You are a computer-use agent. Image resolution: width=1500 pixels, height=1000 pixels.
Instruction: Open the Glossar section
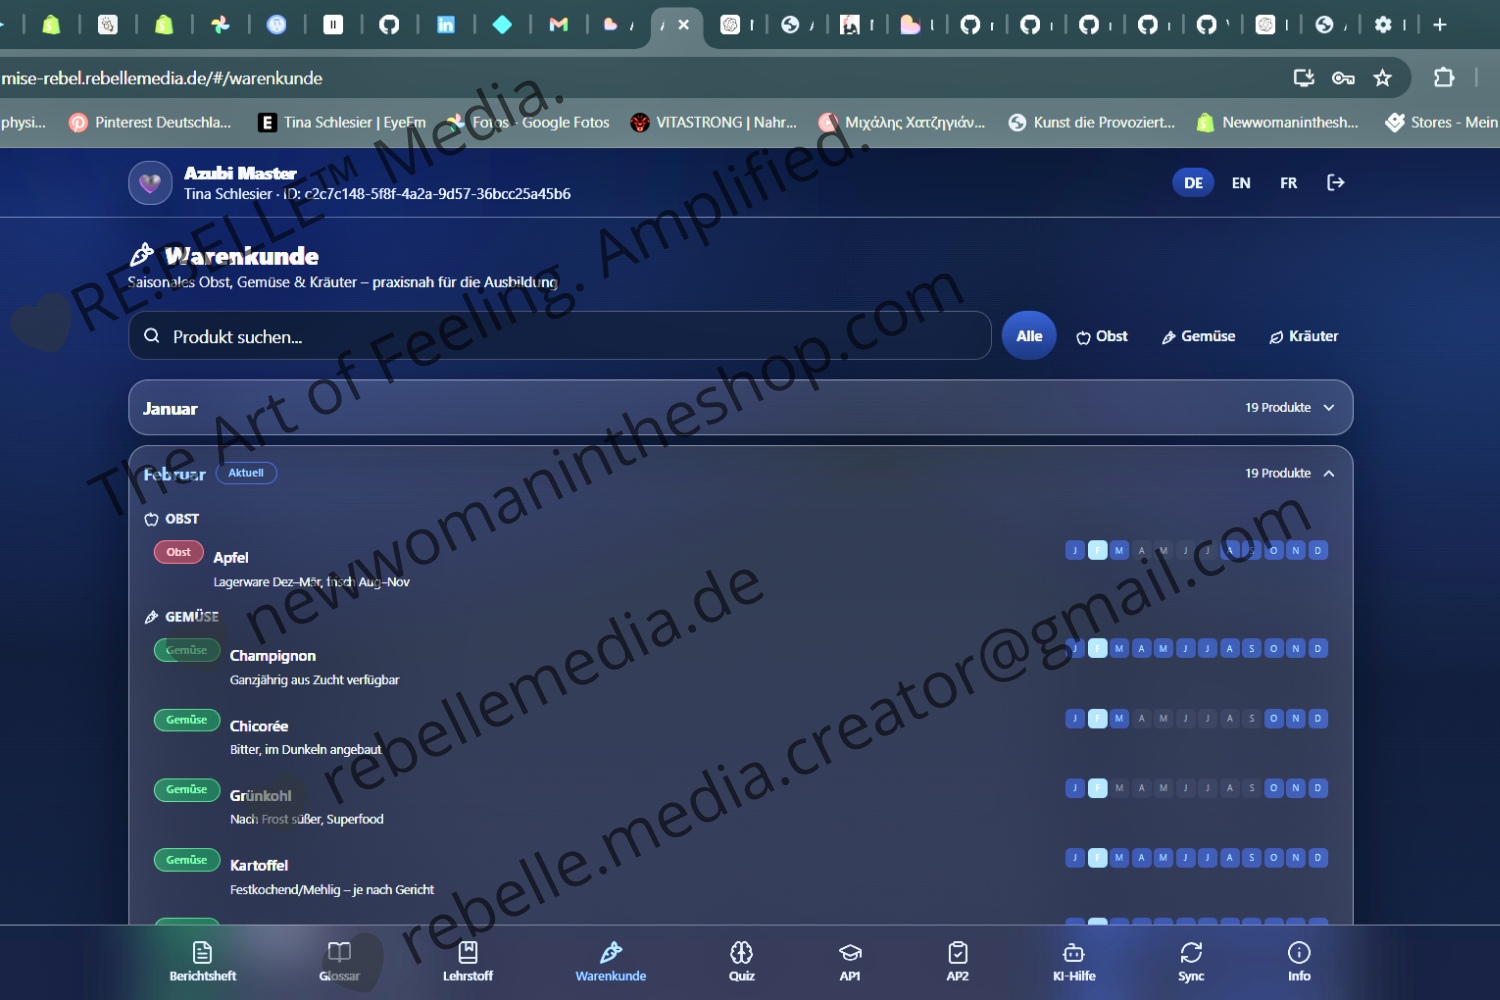[x=339, y=961]
